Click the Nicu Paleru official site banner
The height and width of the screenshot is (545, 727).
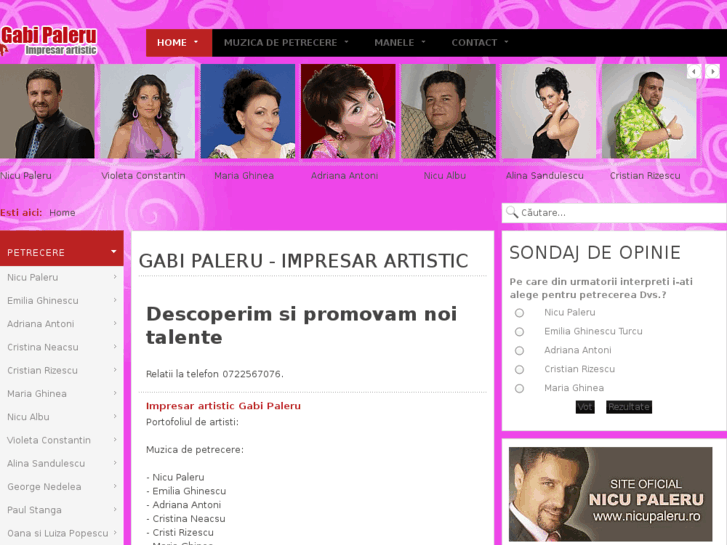610,494
